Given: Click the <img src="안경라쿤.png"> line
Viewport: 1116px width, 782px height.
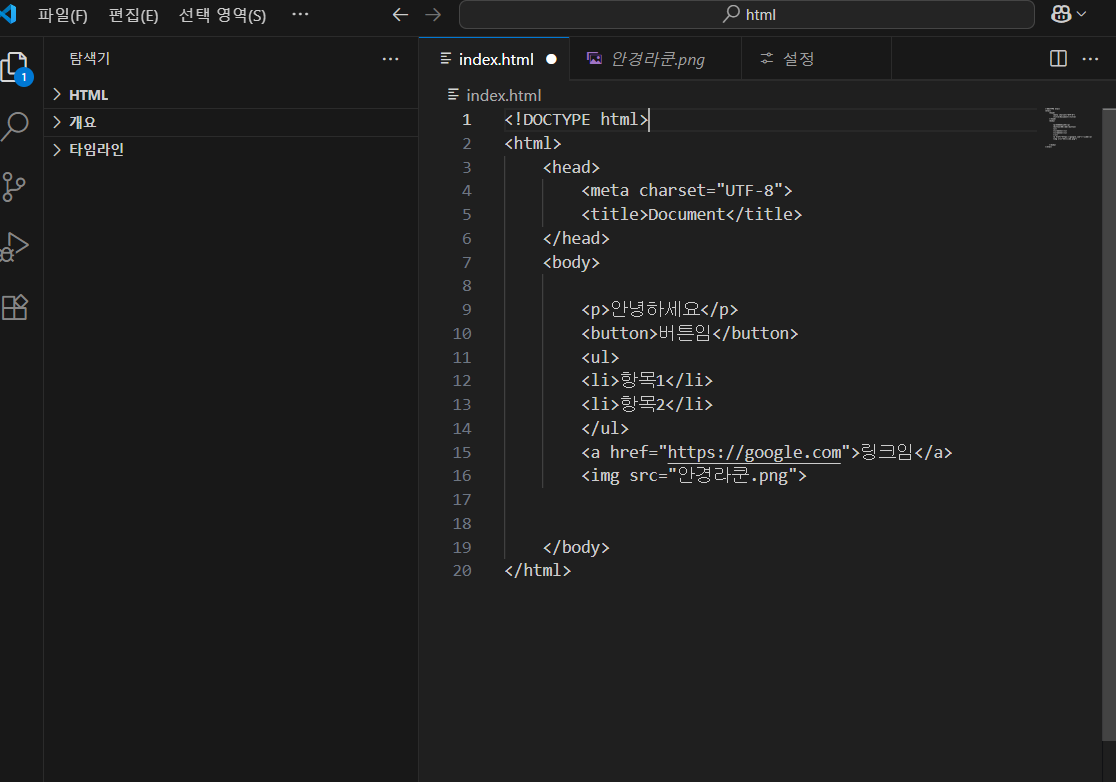Looking at the screenshot, I should 694,476.
